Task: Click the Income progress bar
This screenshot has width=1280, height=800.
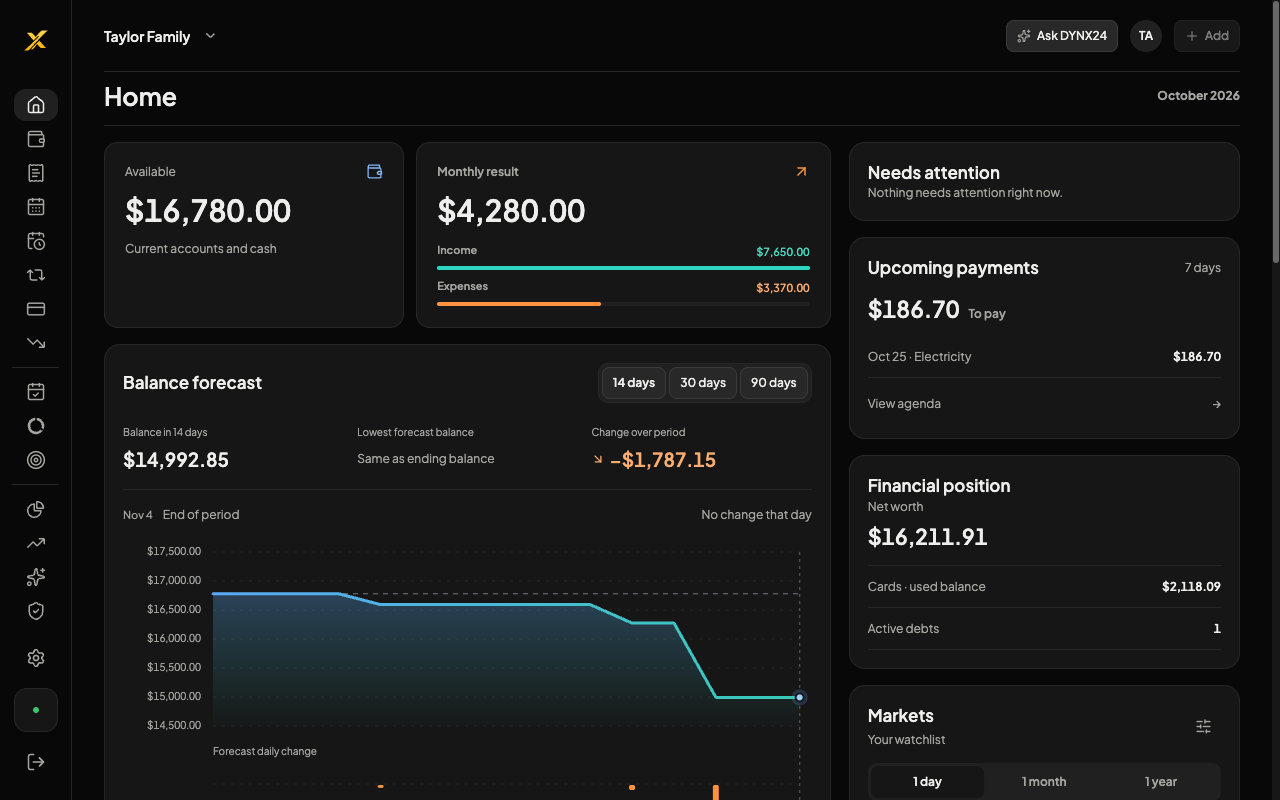Action: coord(623,268)
